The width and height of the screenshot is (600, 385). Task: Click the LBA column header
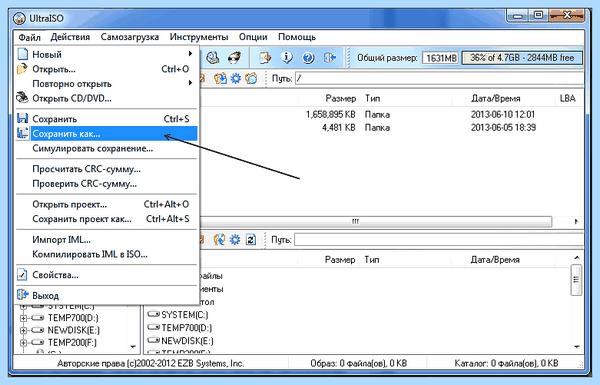pyautogui.click(x=568, y=98)
